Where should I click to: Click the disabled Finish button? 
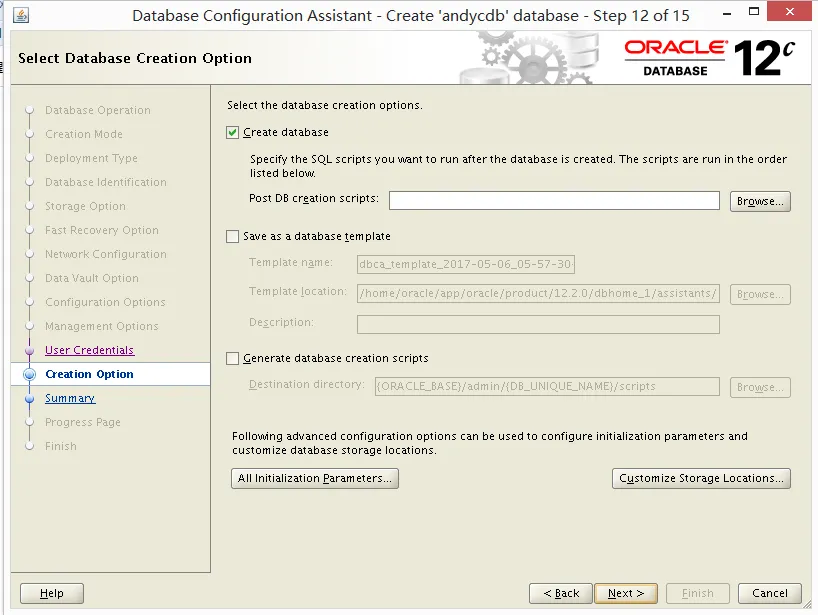697,593
